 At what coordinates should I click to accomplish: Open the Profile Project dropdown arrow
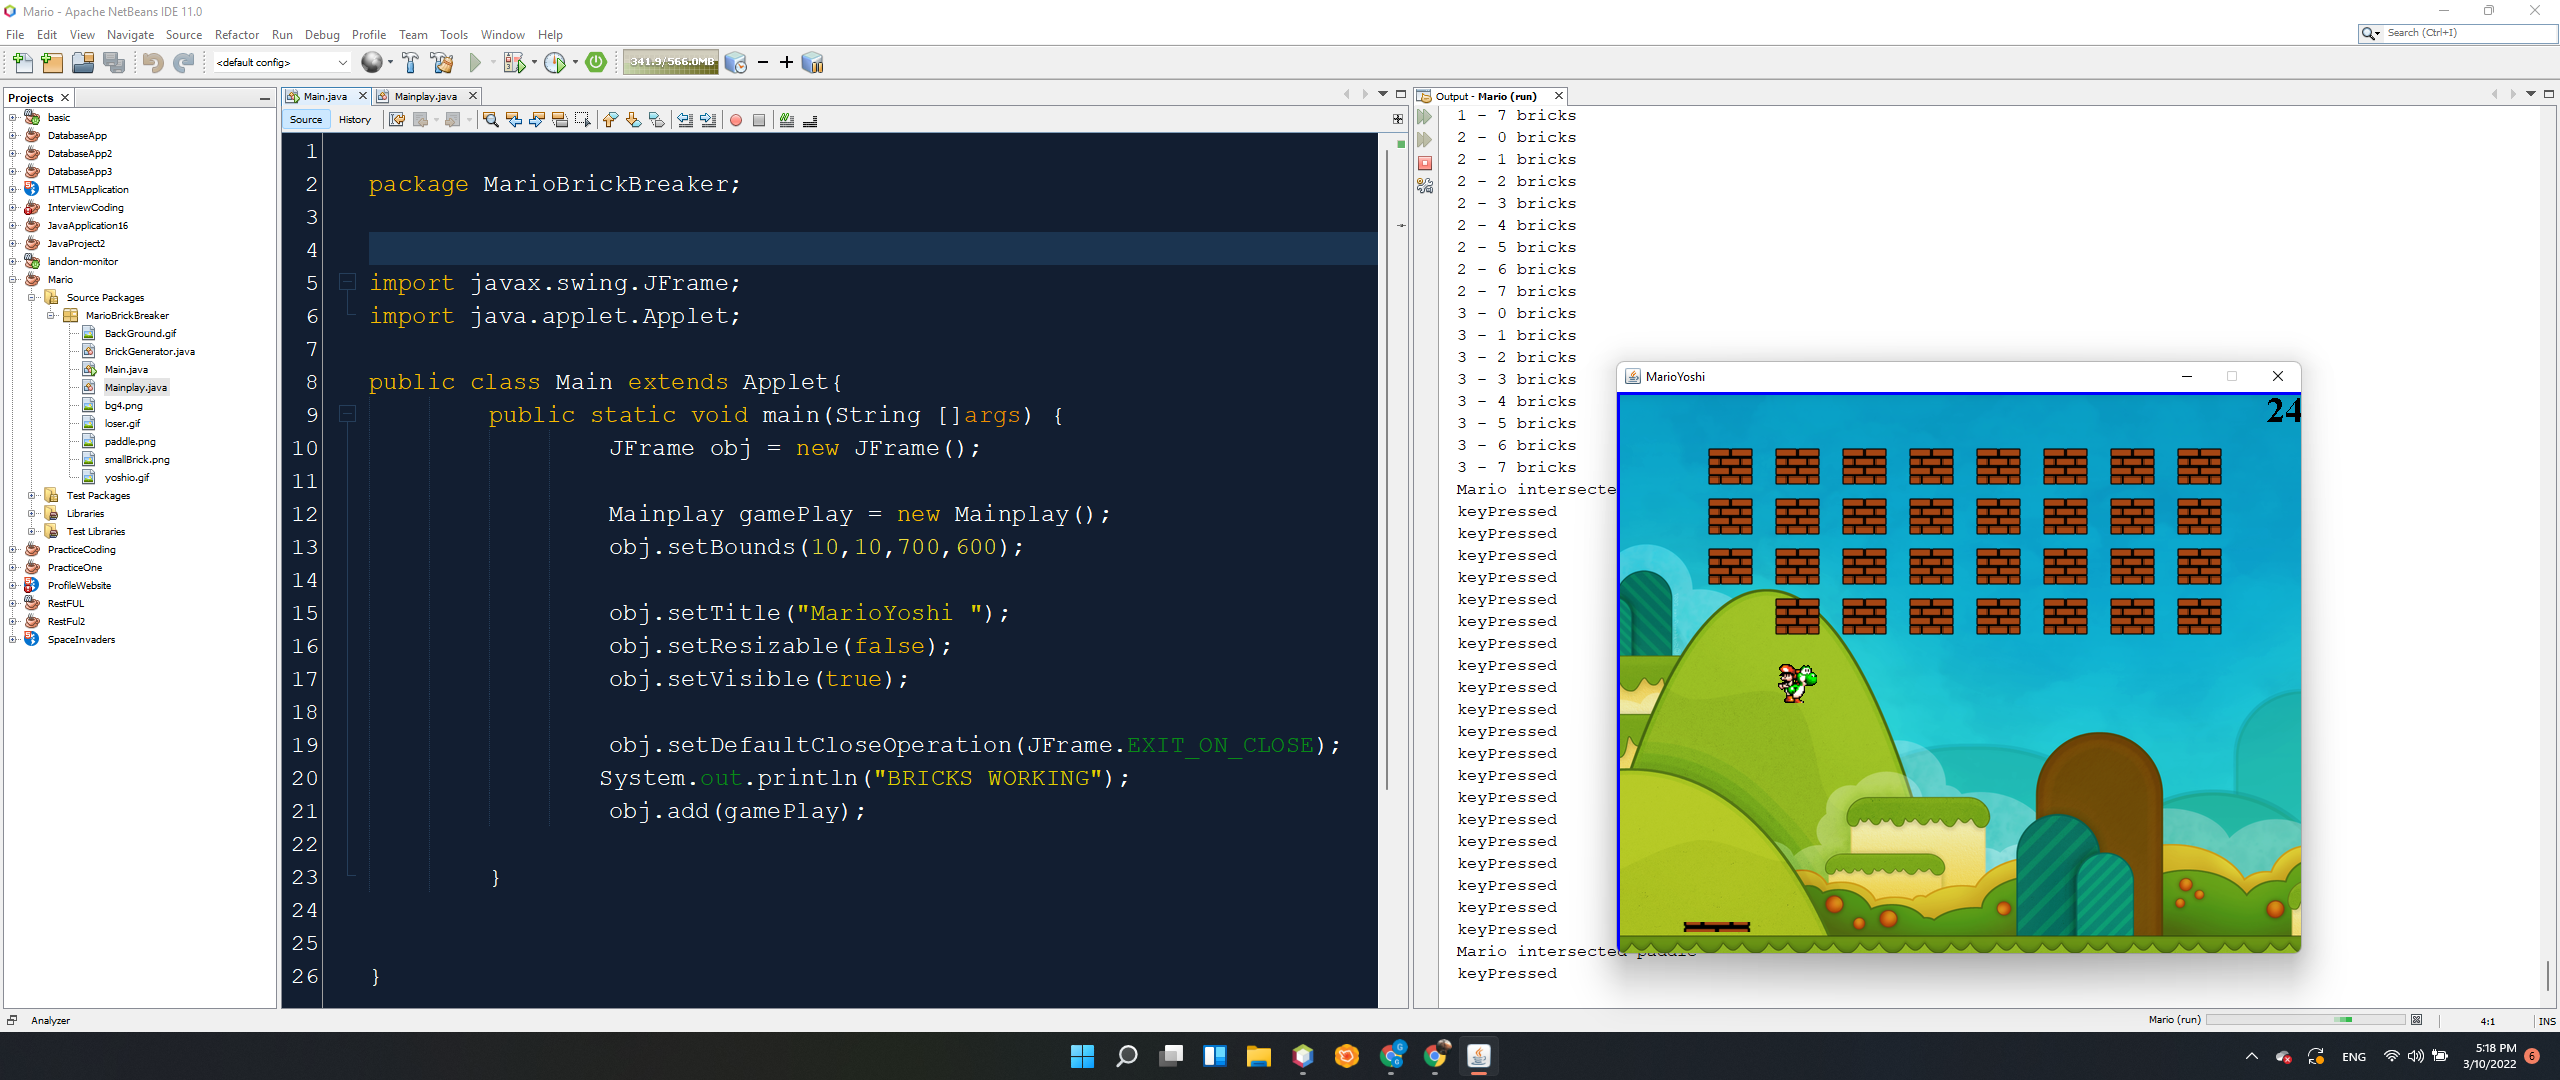pyautogui.click(x=575, y=63)
